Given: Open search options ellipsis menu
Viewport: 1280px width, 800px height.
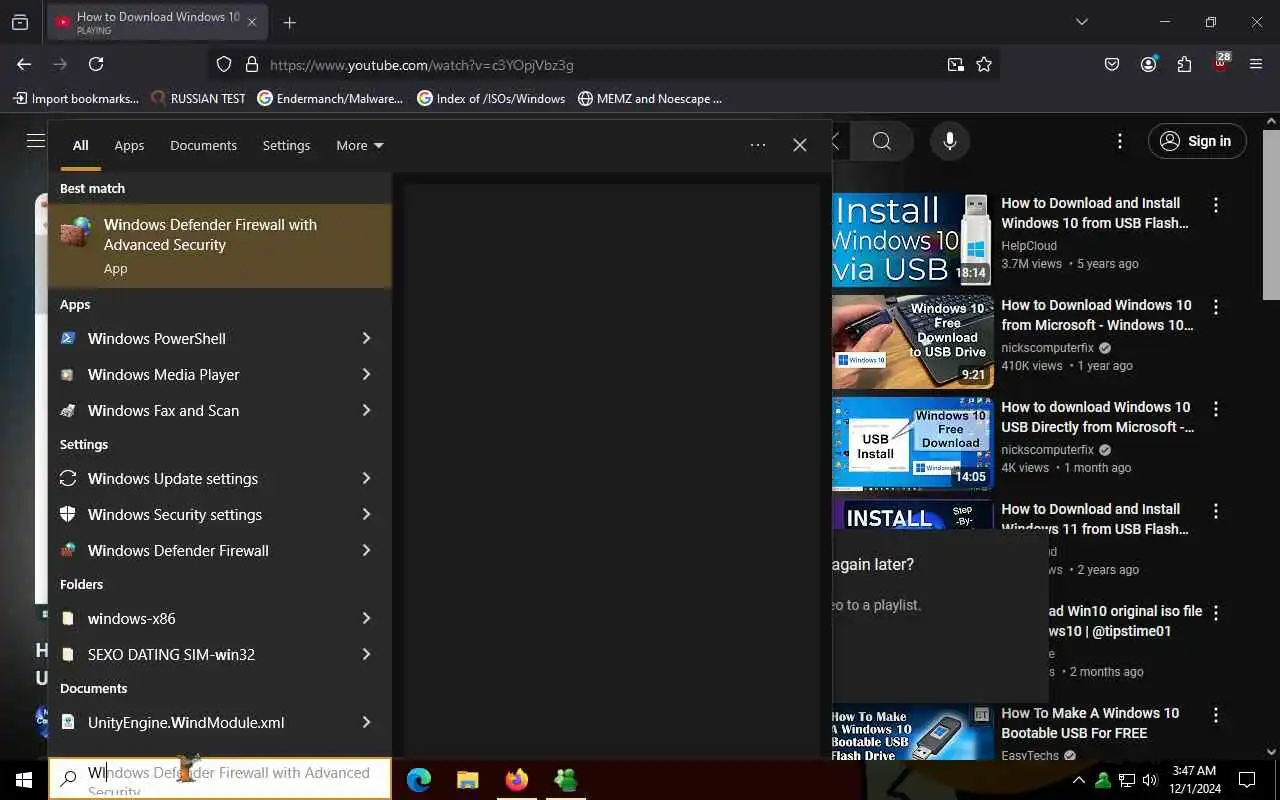Looking at the screenshot, I should pos(758,145).
